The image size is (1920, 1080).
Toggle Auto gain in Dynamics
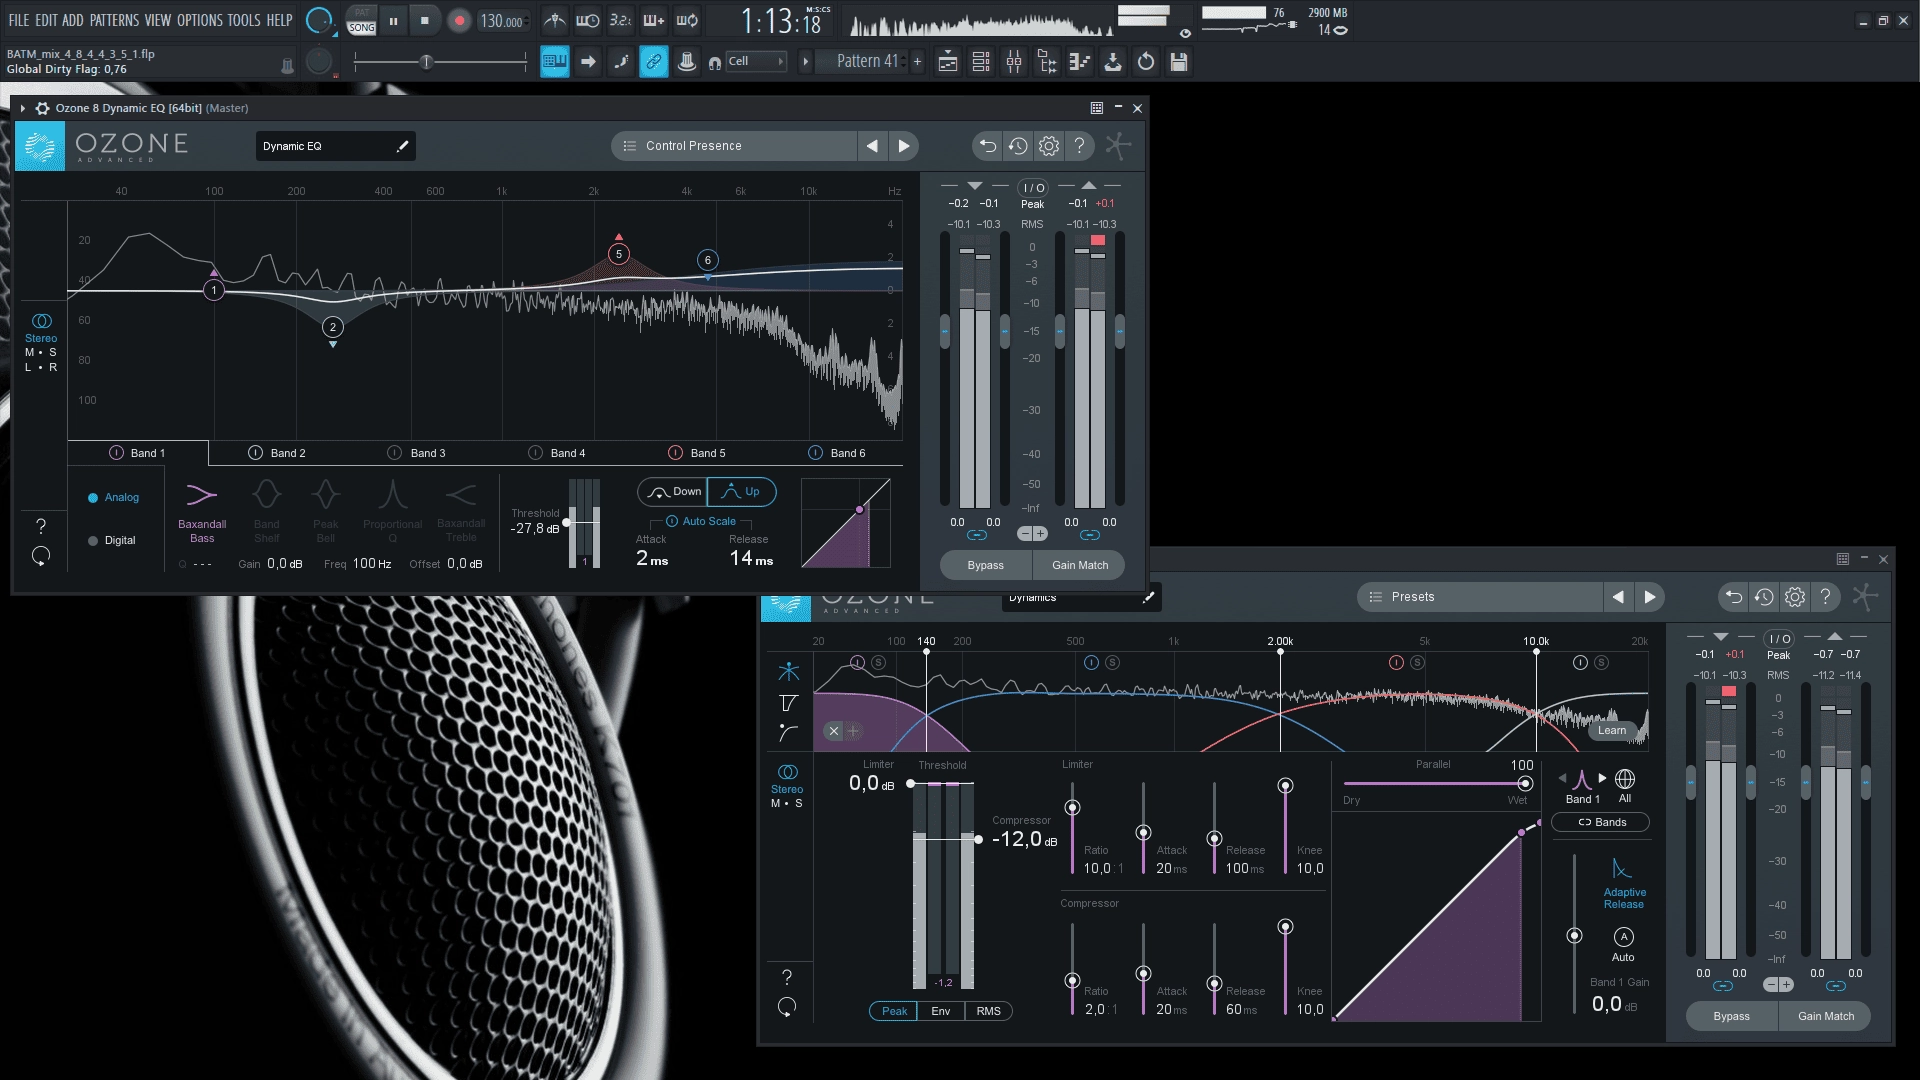[1623, 944]
